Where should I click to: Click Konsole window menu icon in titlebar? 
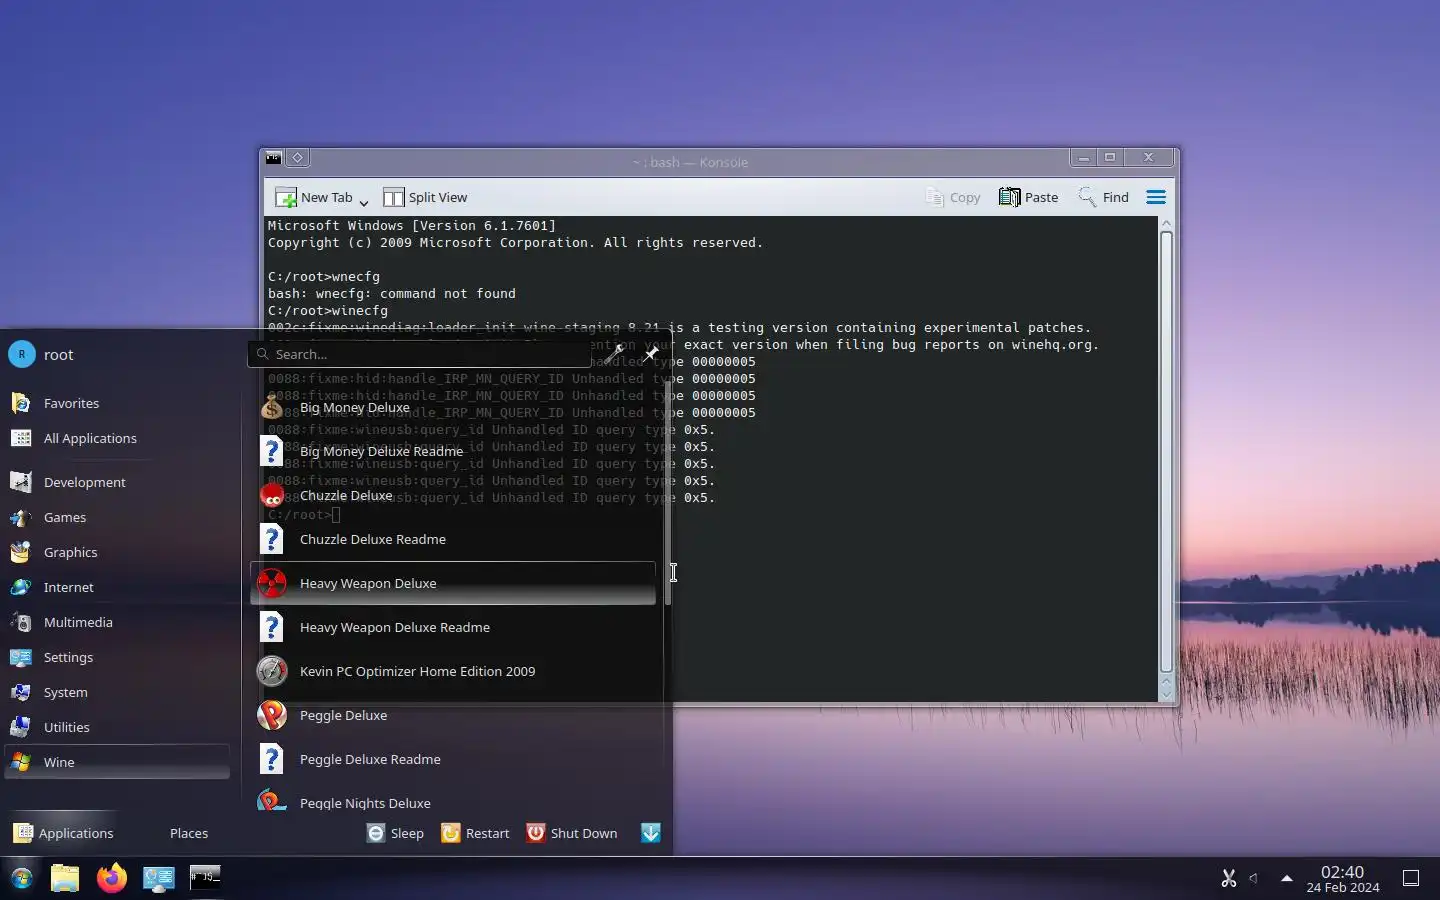273,158
